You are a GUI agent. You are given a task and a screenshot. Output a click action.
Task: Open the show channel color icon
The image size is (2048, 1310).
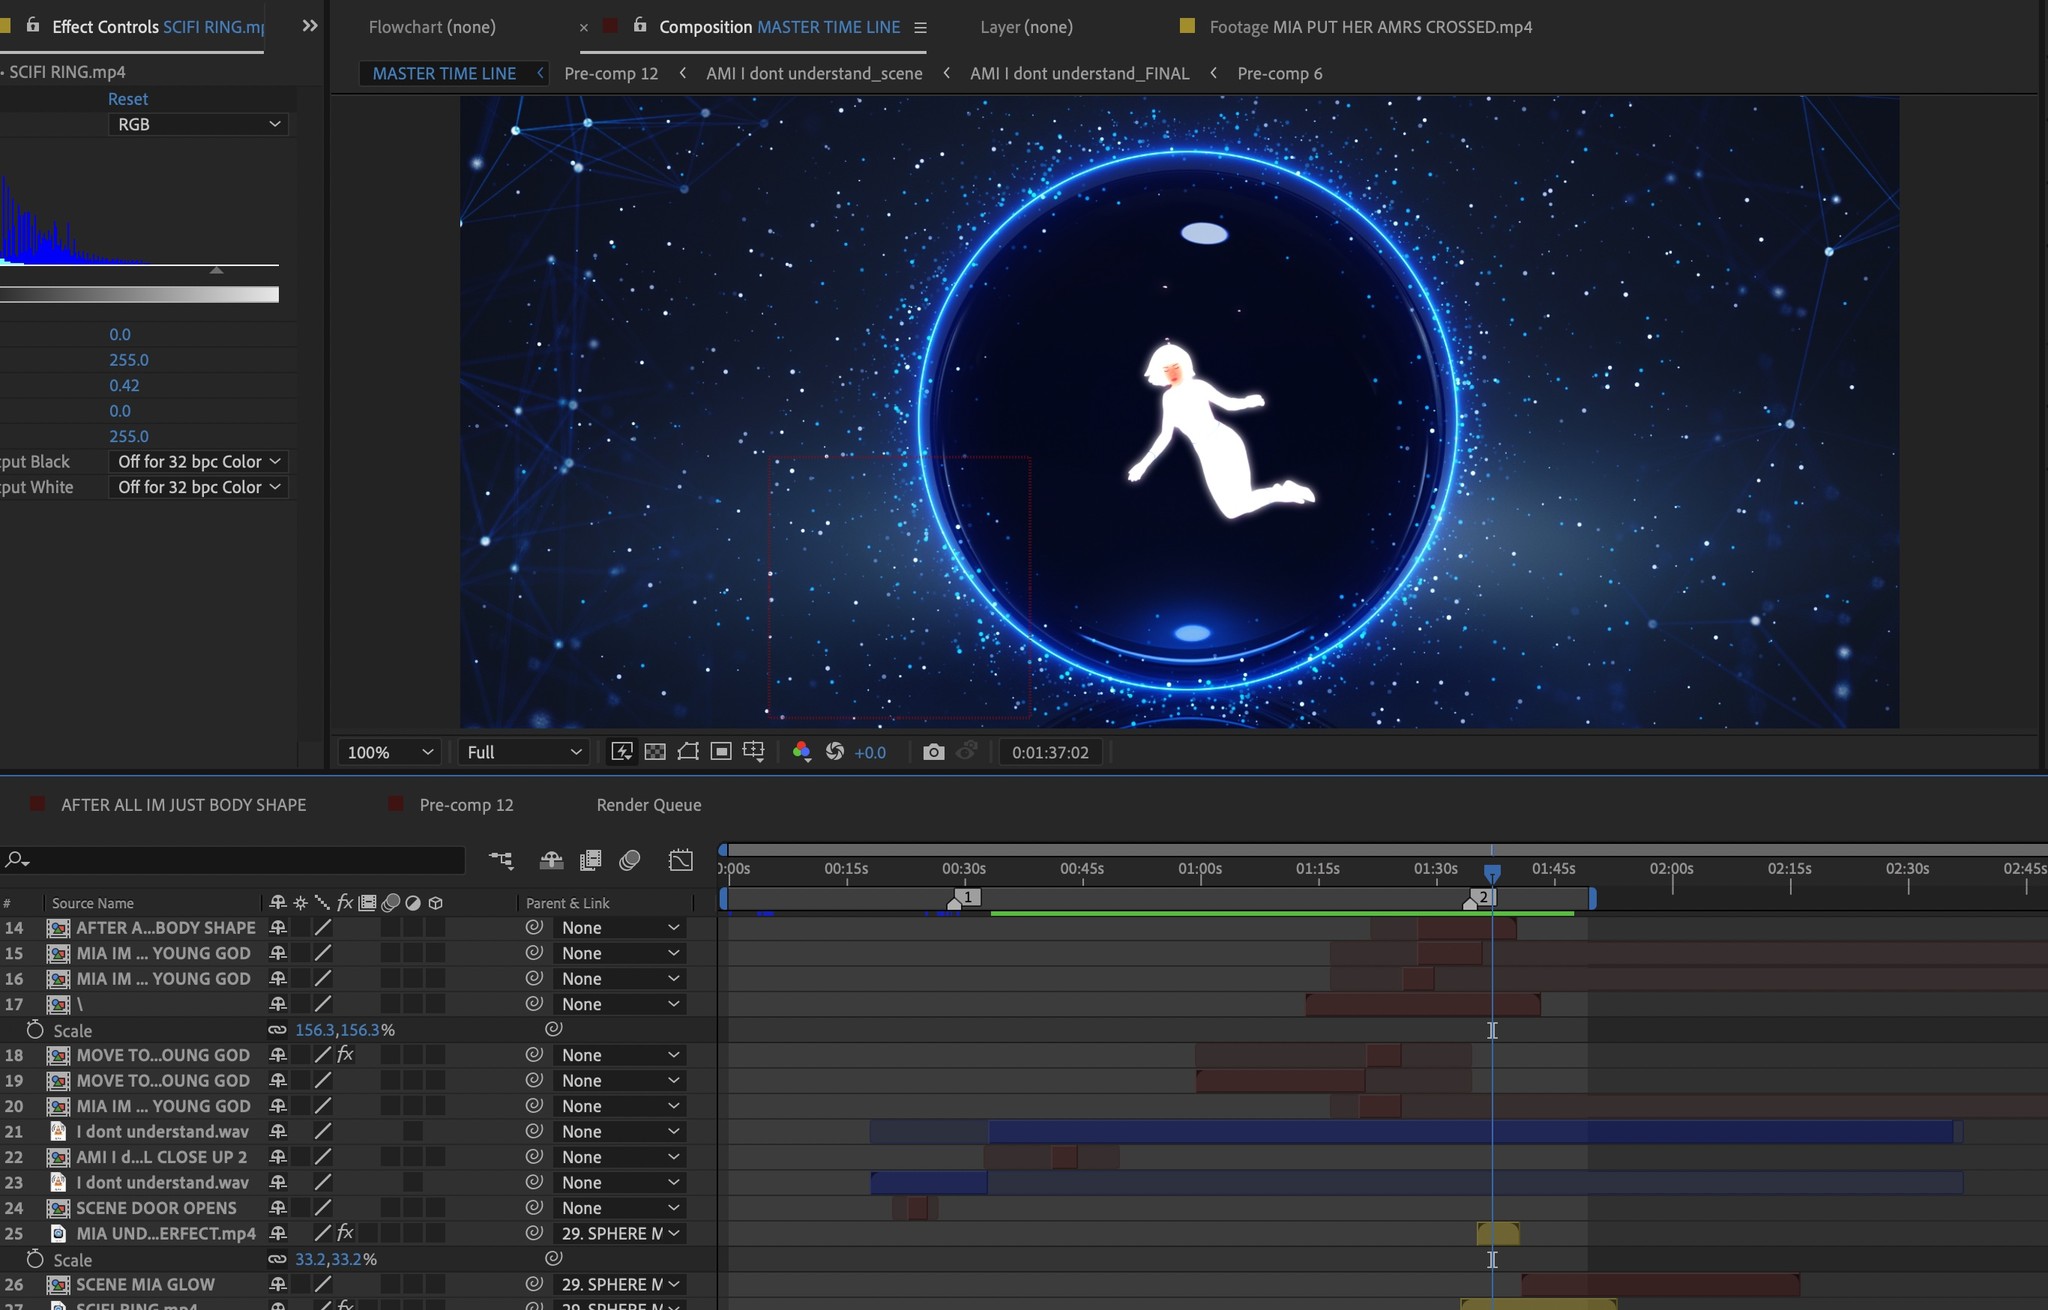(801, 752)
